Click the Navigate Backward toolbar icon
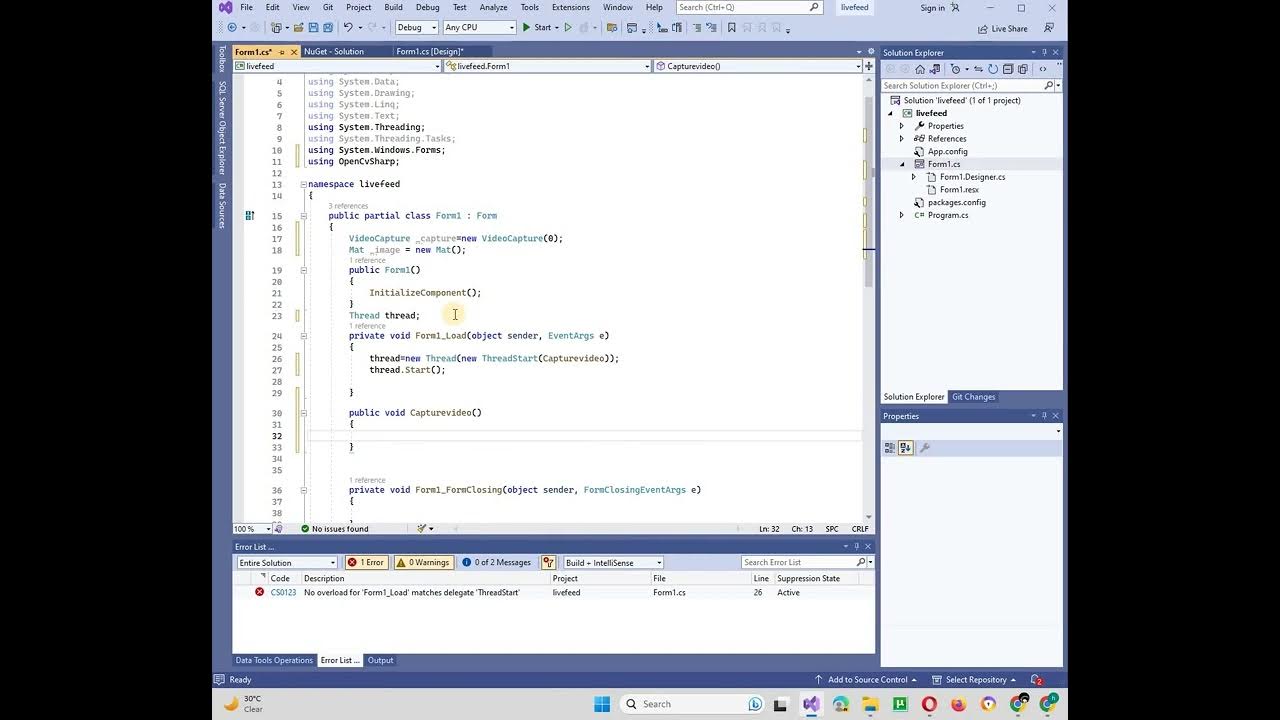 tap(232, 28)
